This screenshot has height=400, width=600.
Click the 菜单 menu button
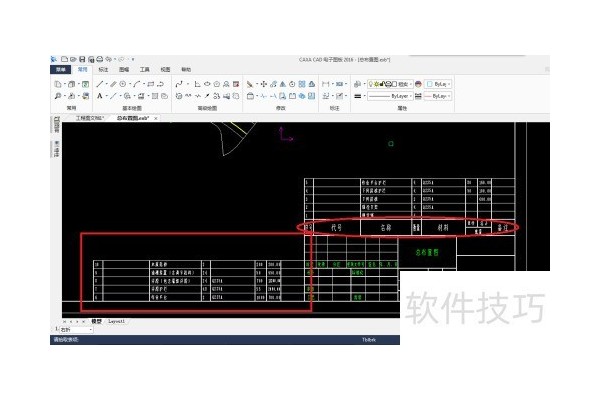point(61,70)
